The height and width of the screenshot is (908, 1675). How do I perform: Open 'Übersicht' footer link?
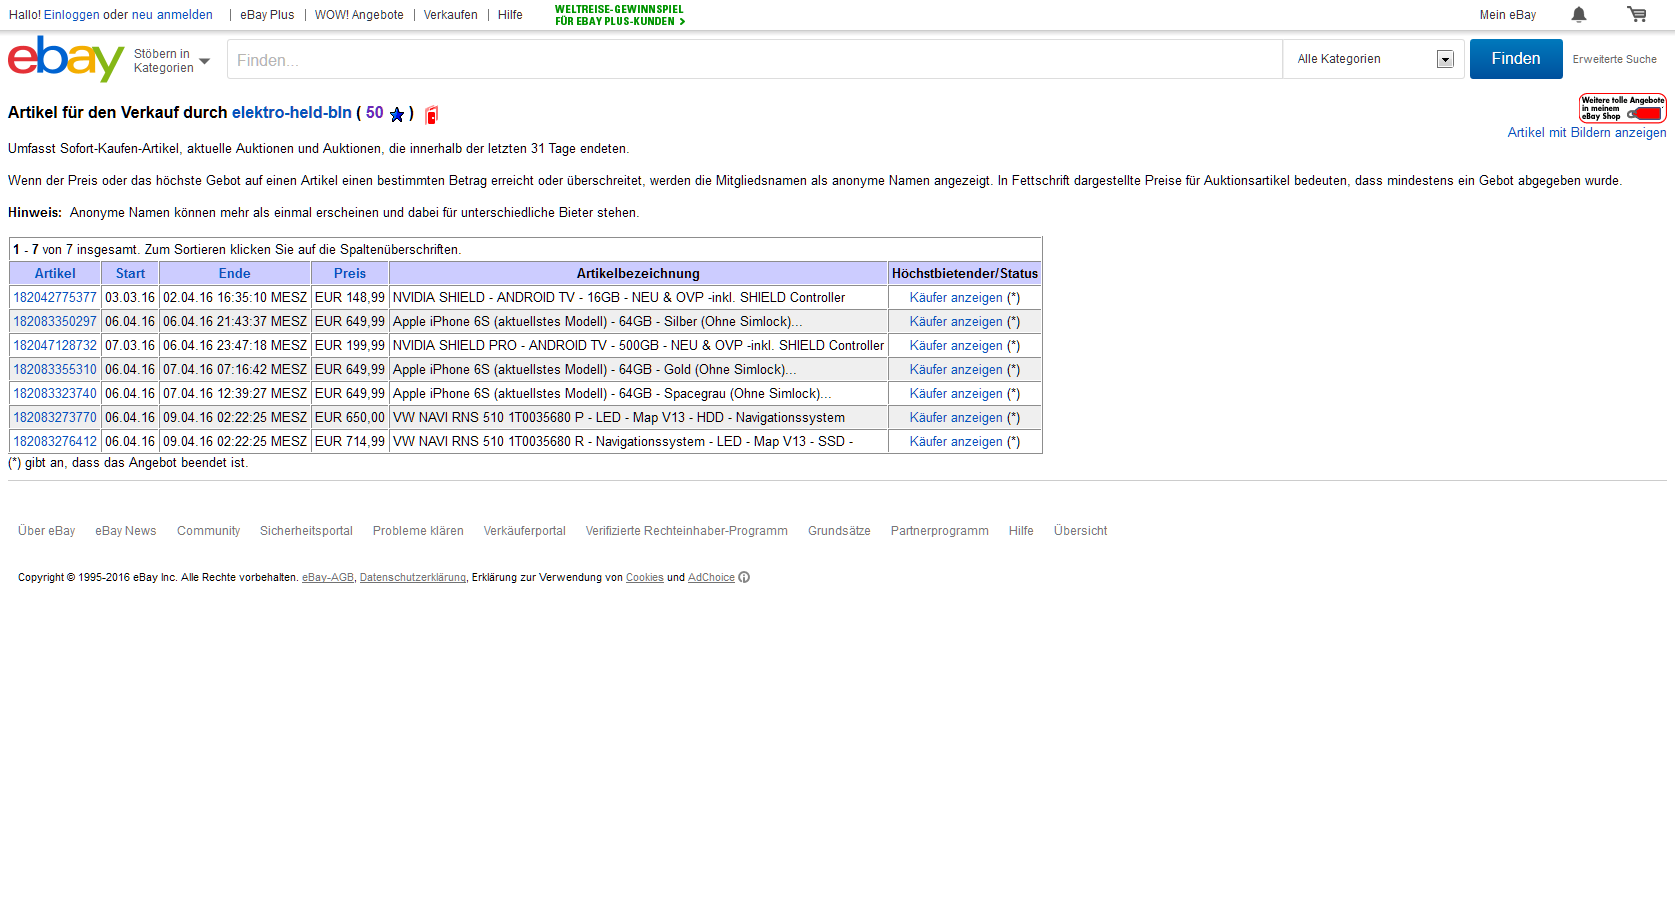click(x=1080, y=531)
